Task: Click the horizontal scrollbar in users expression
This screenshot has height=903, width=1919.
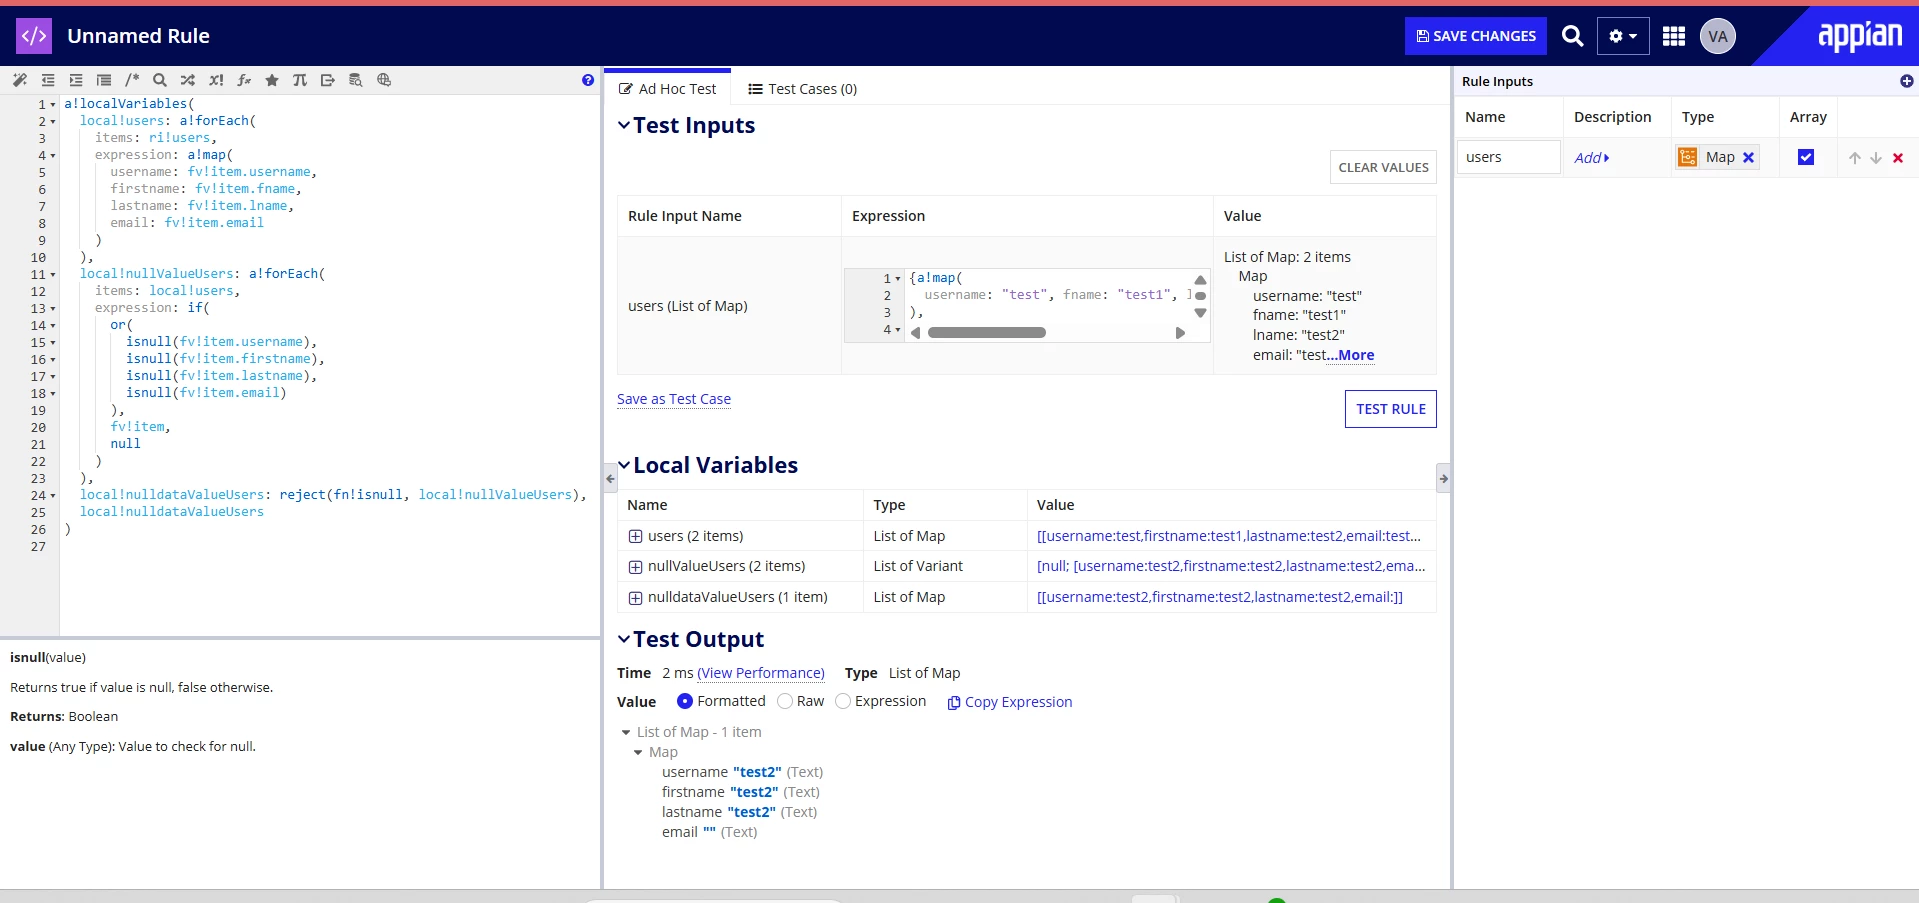Action: point(986,333)
